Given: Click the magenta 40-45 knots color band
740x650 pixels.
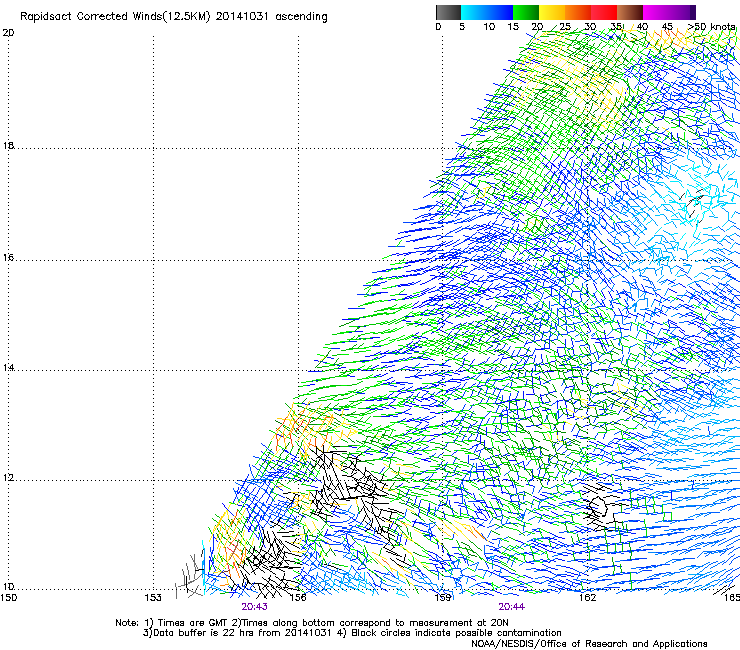Looking at the screenshot, I should 656,12.
